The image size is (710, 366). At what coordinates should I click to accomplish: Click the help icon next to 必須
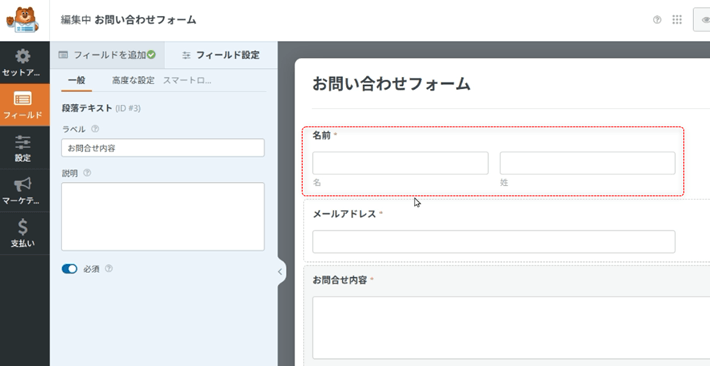(109, 269)
